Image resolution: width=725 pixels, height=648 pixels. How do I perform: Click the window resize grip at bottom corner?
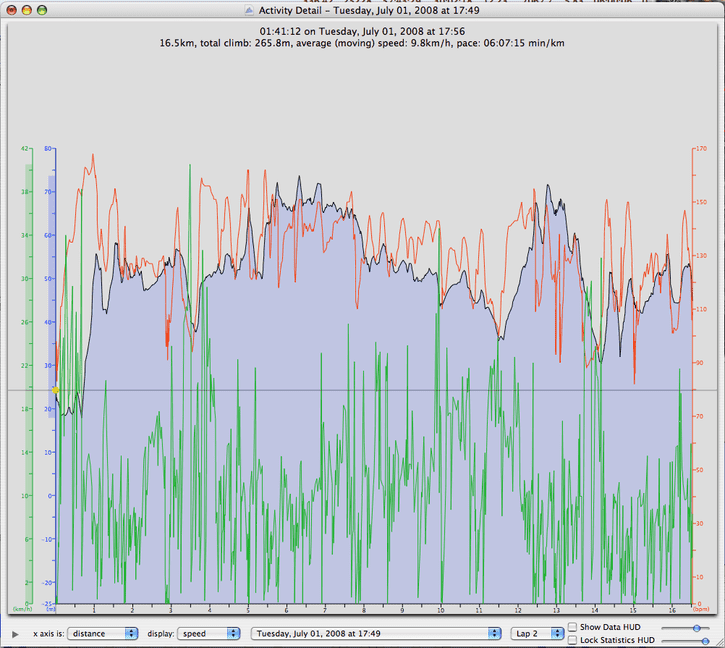tap(720, 643)
